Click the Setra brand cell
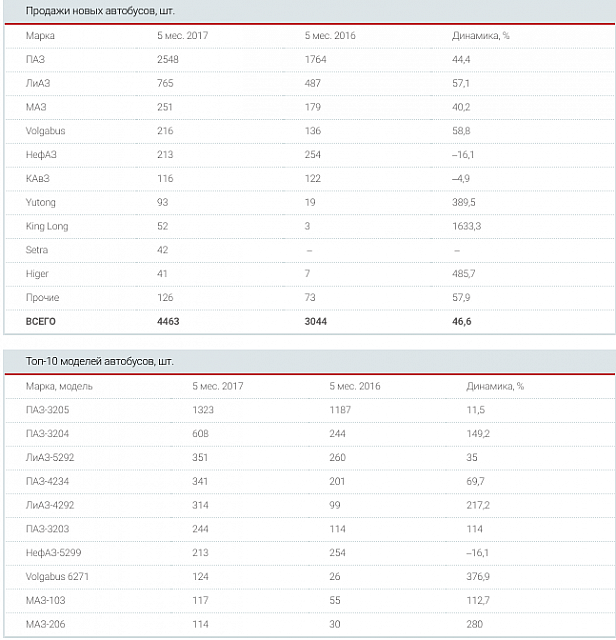The width and height of the screenshot is (616, 640). 37,250
